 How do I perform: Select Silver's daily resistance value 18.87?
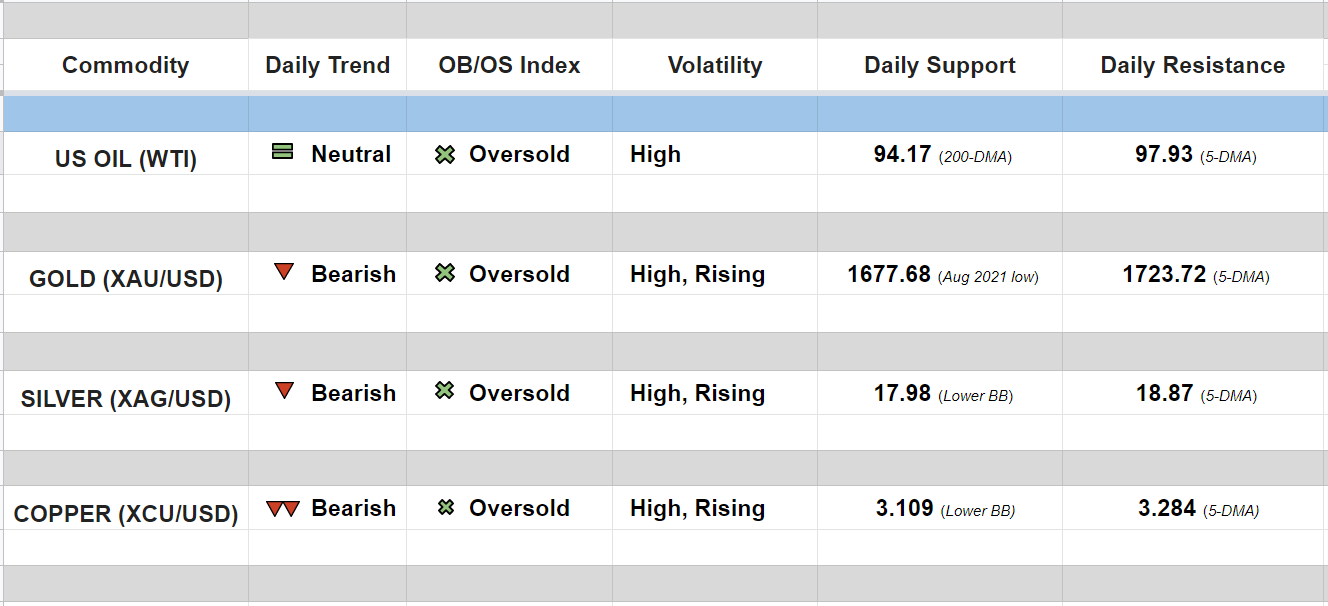pos(1164,393)
